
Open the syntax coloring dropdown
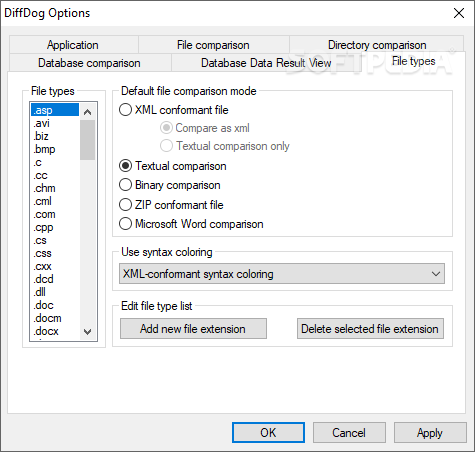282,274
